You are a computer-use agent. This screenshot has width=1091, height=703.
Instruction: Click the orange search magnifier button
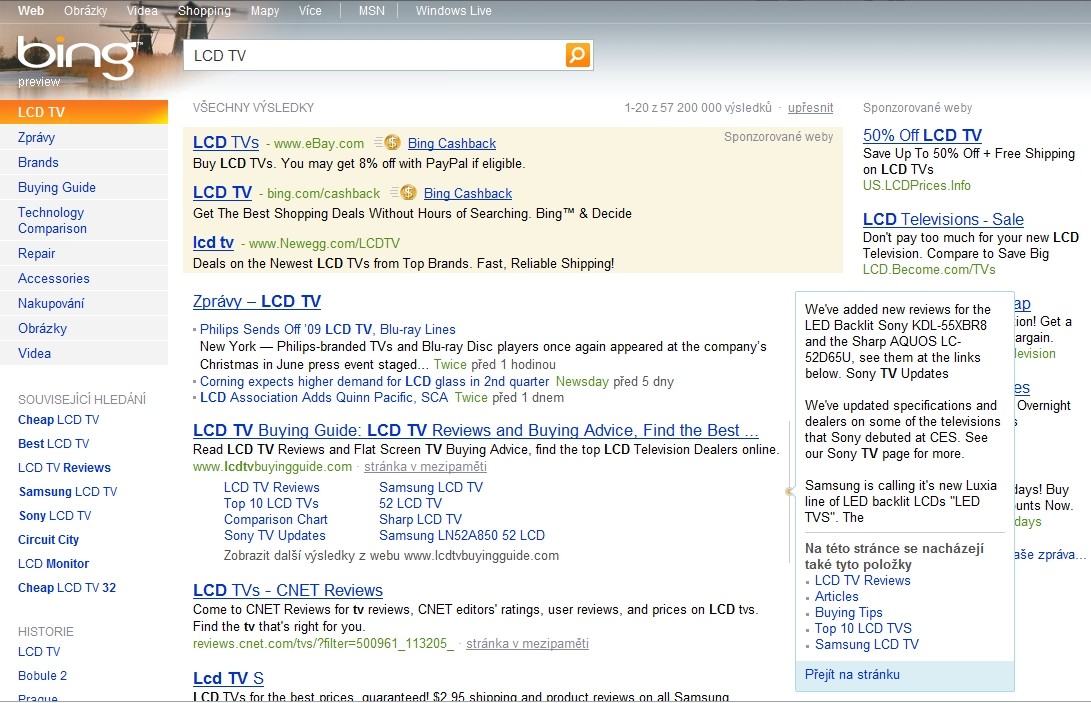click(578, 55)
